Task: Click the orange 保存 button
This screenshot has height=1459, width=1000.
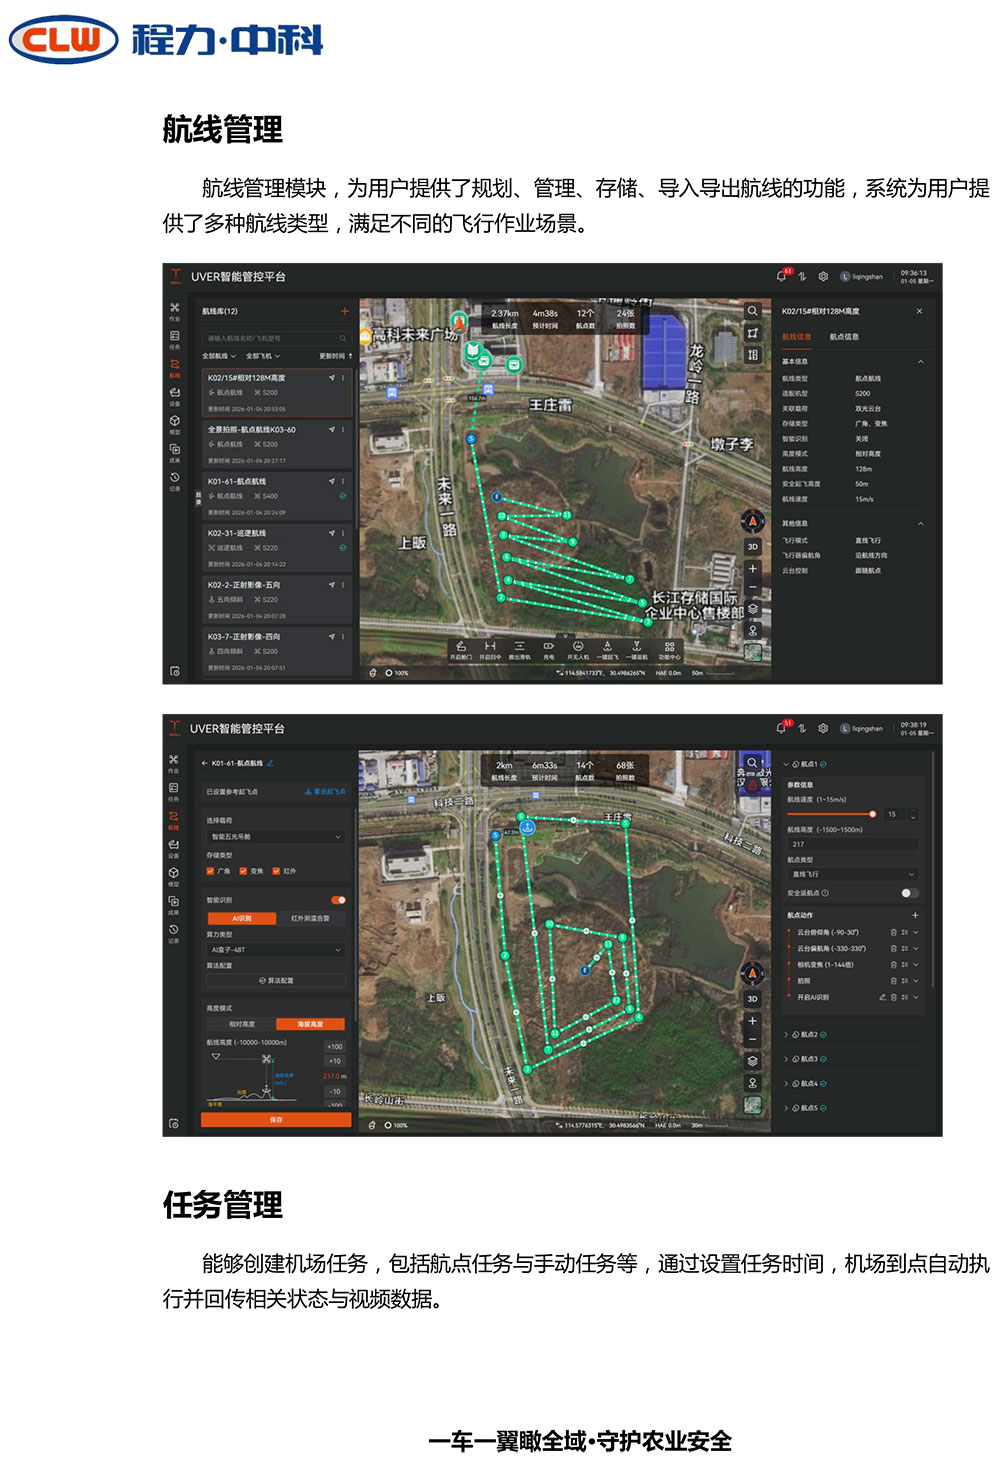Action: coord(276,1120)
